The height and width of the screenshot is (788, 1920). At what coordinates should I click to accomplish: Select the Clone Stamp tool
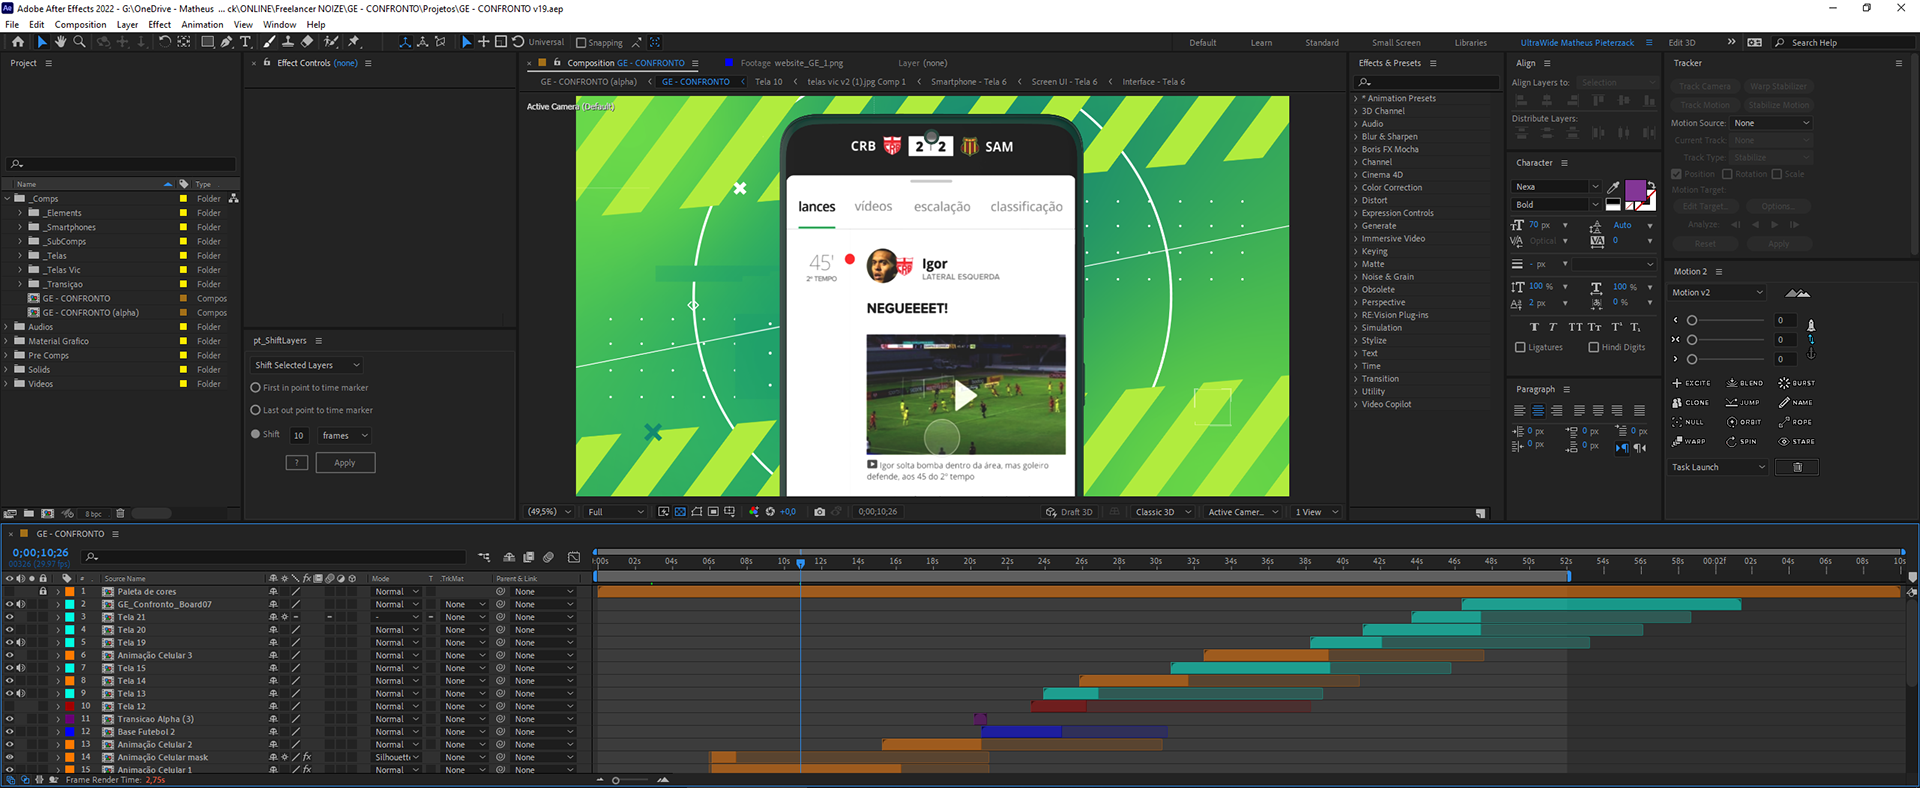click(x=288, y=42)
